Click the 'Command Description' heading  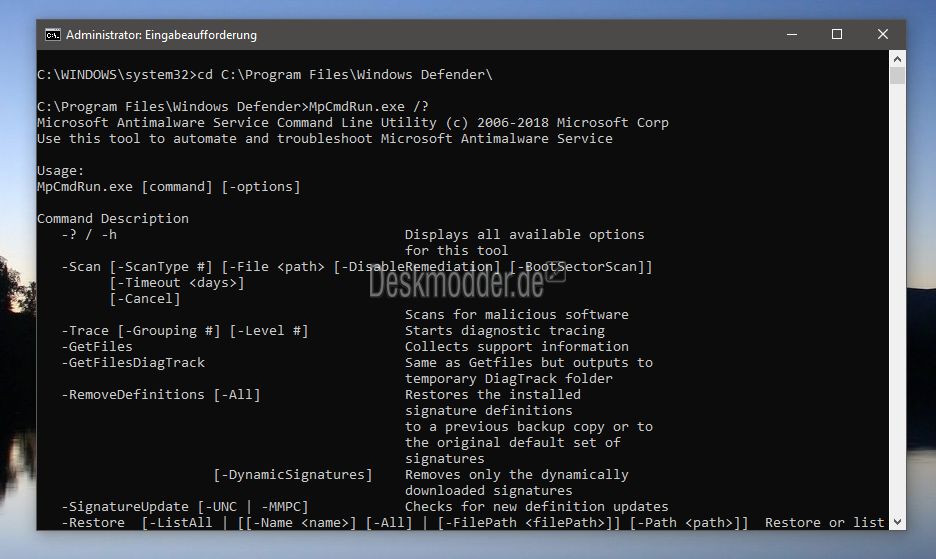click(x=113, y=219)
